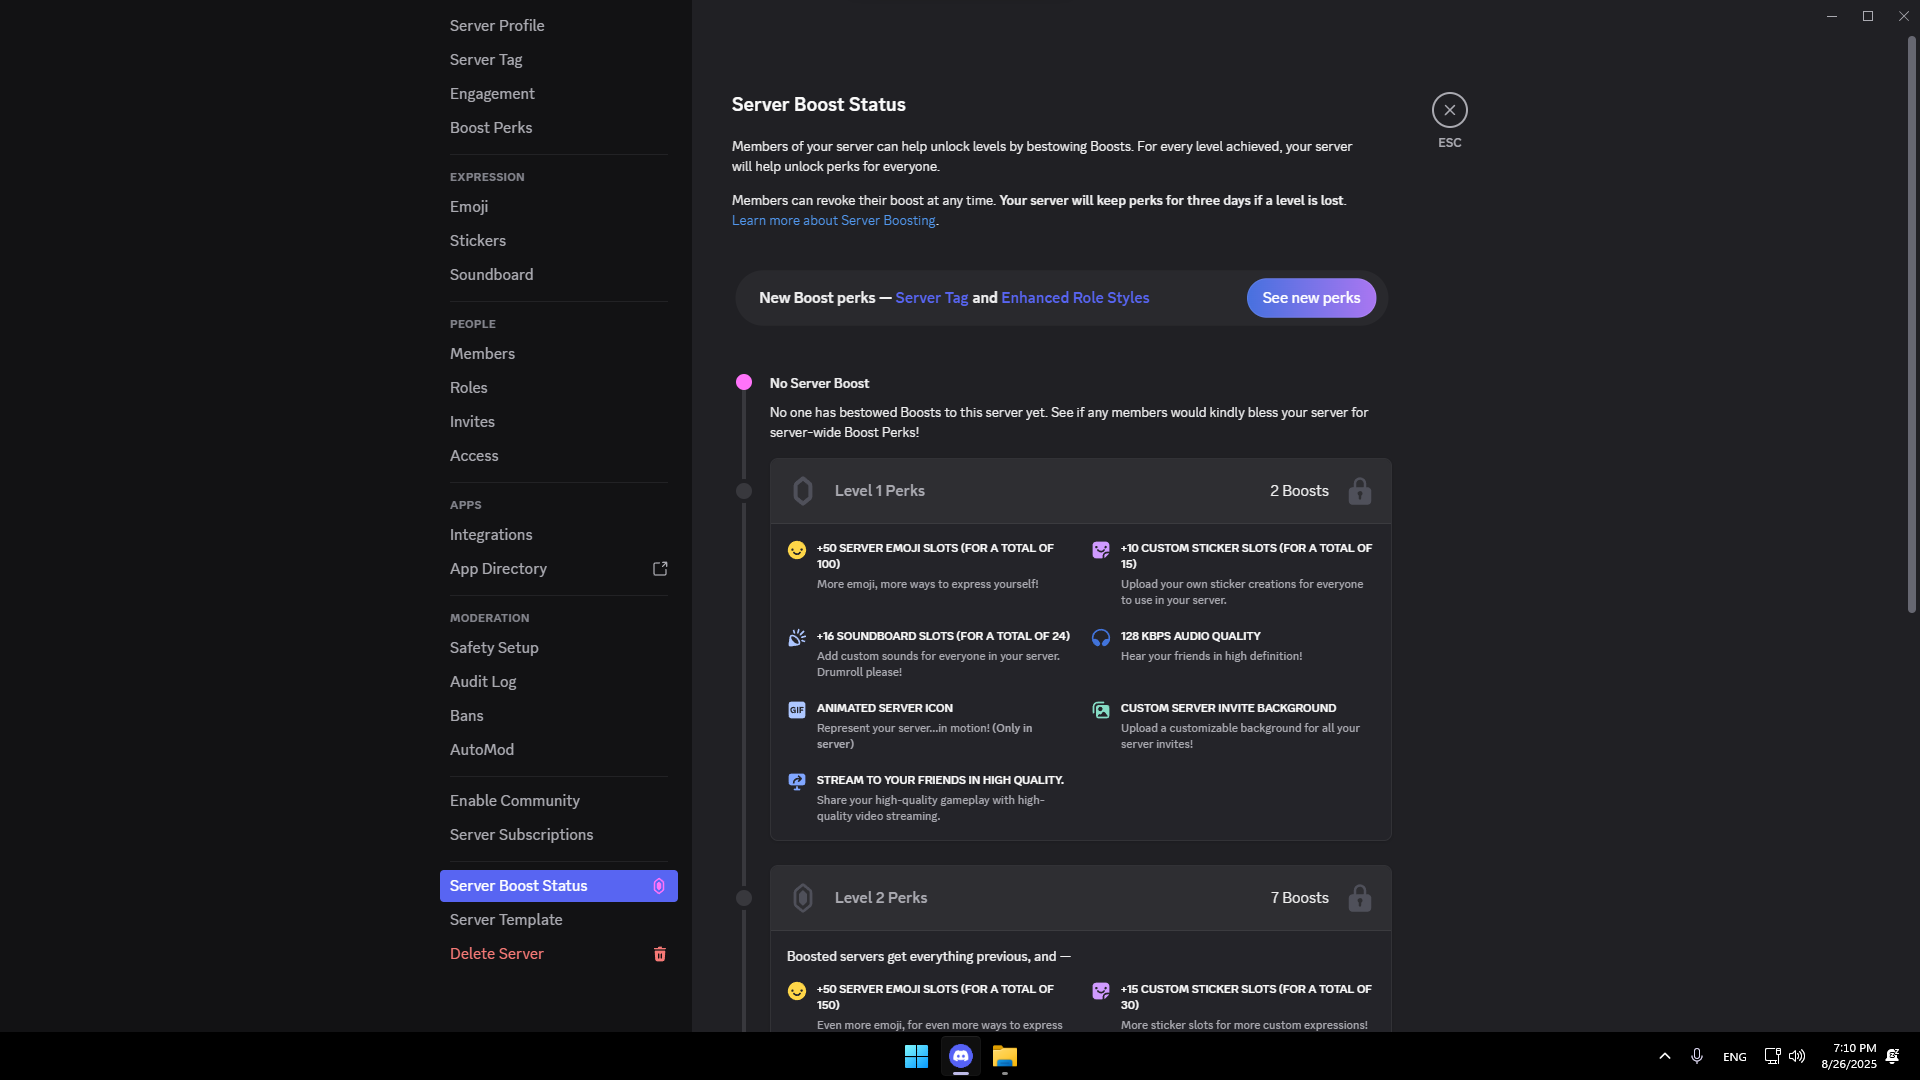Click the lock icon on Level 1 Perks
Viewport: 1920px width, 1080px height.
click(1359, 491)
